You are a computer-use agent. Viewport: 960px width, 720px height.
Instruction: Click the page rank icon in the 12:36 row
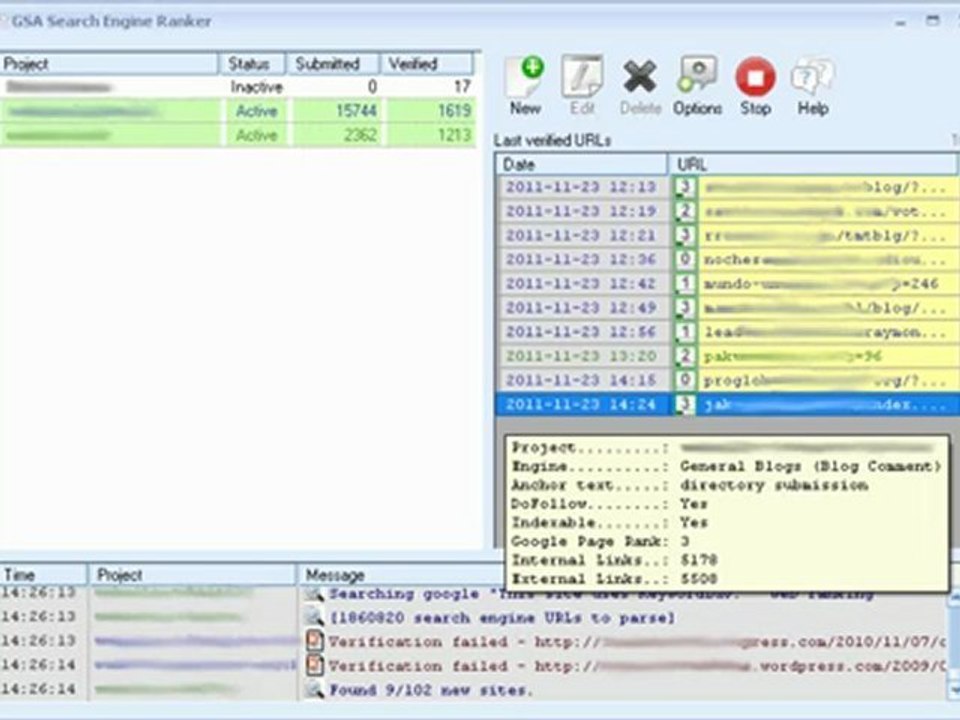point(684,260)
